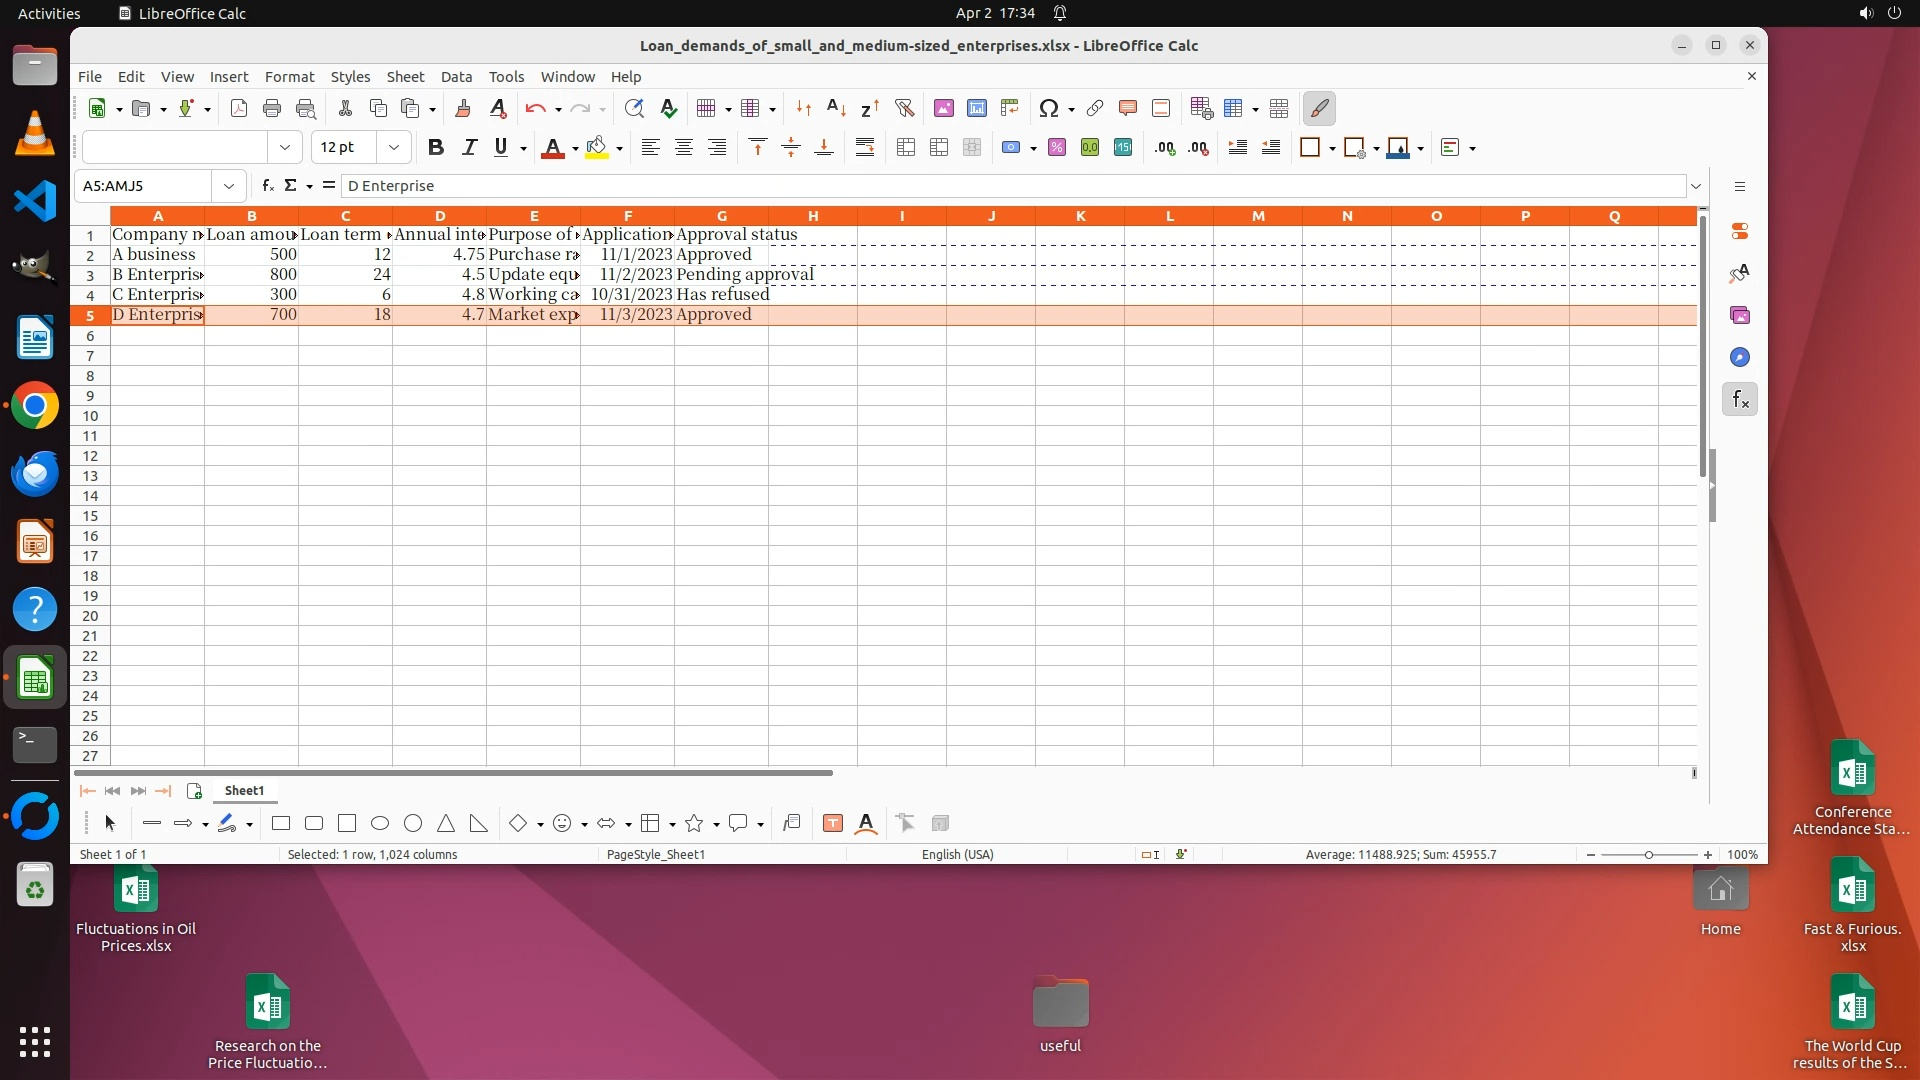Select the Ellipse shape in the drawing toolbar
Viewport: 1920px width, 1080px height.
point(380,823)
